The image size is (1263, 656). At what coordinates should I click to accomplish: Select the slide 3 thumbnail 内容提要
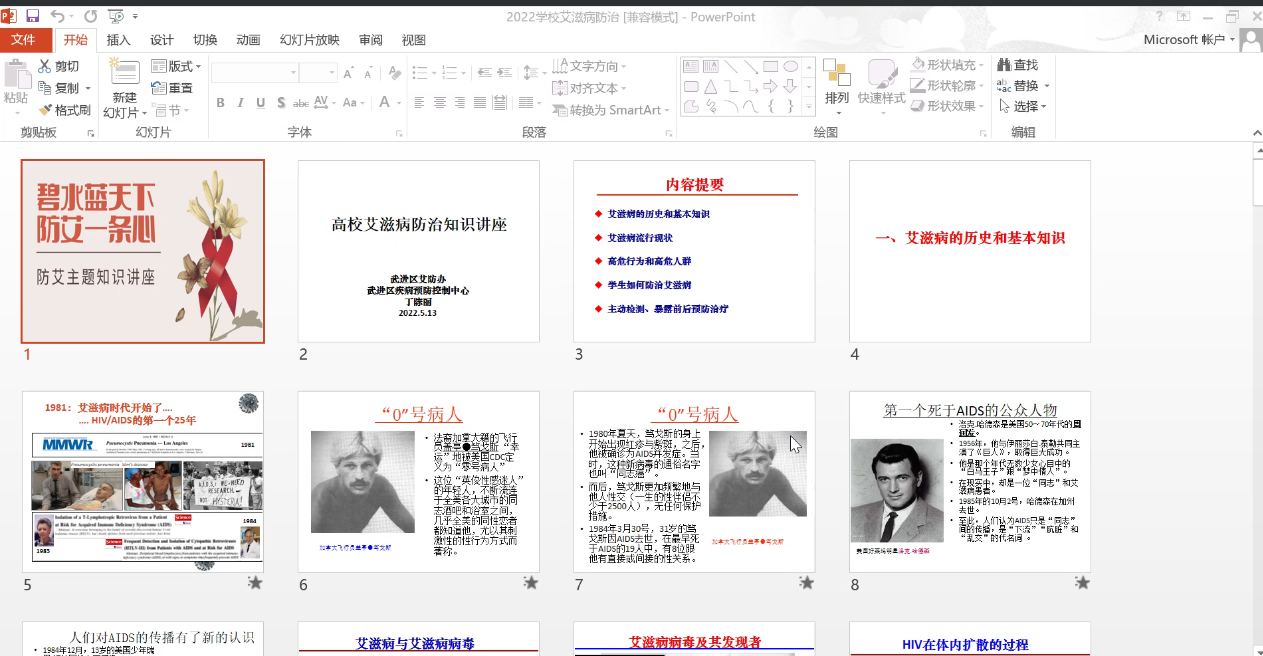(694, 251)
